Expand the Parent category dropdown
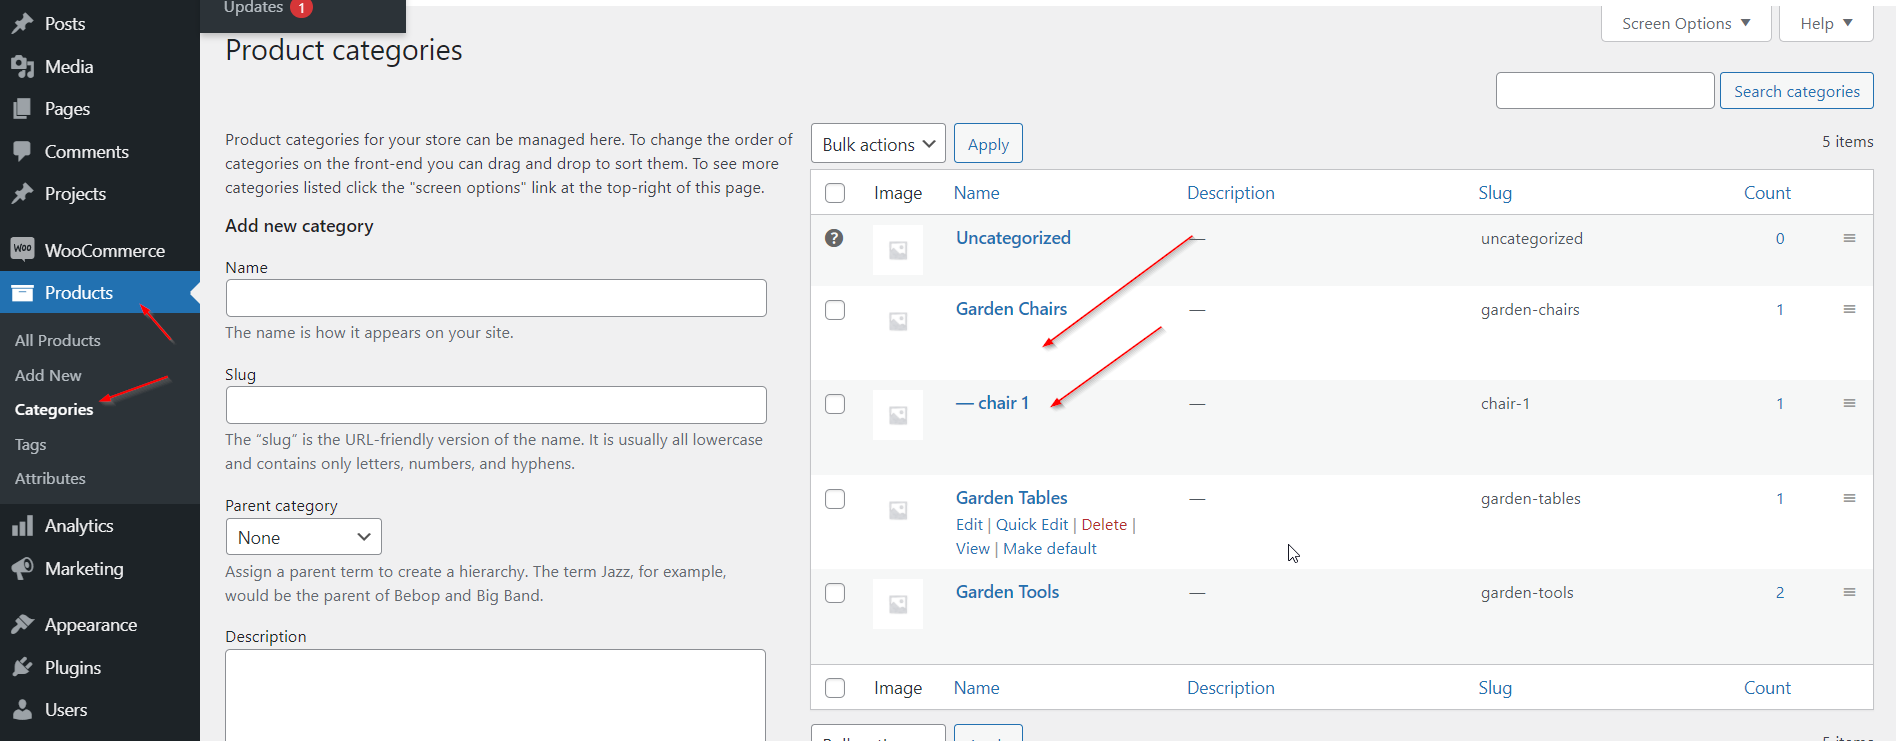 click(303, 537)
